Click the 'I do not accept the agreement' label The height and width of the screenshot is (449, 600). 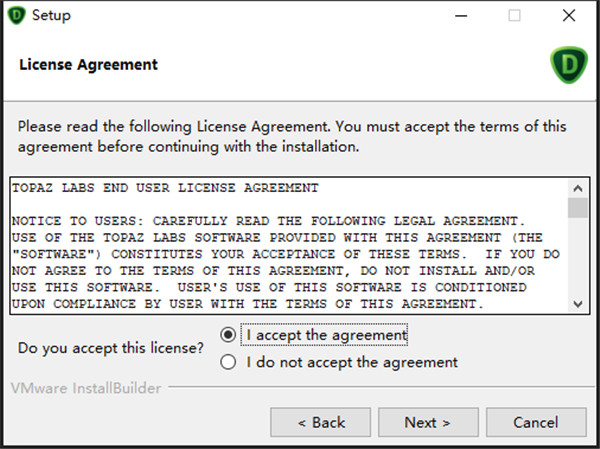(352, 362)
